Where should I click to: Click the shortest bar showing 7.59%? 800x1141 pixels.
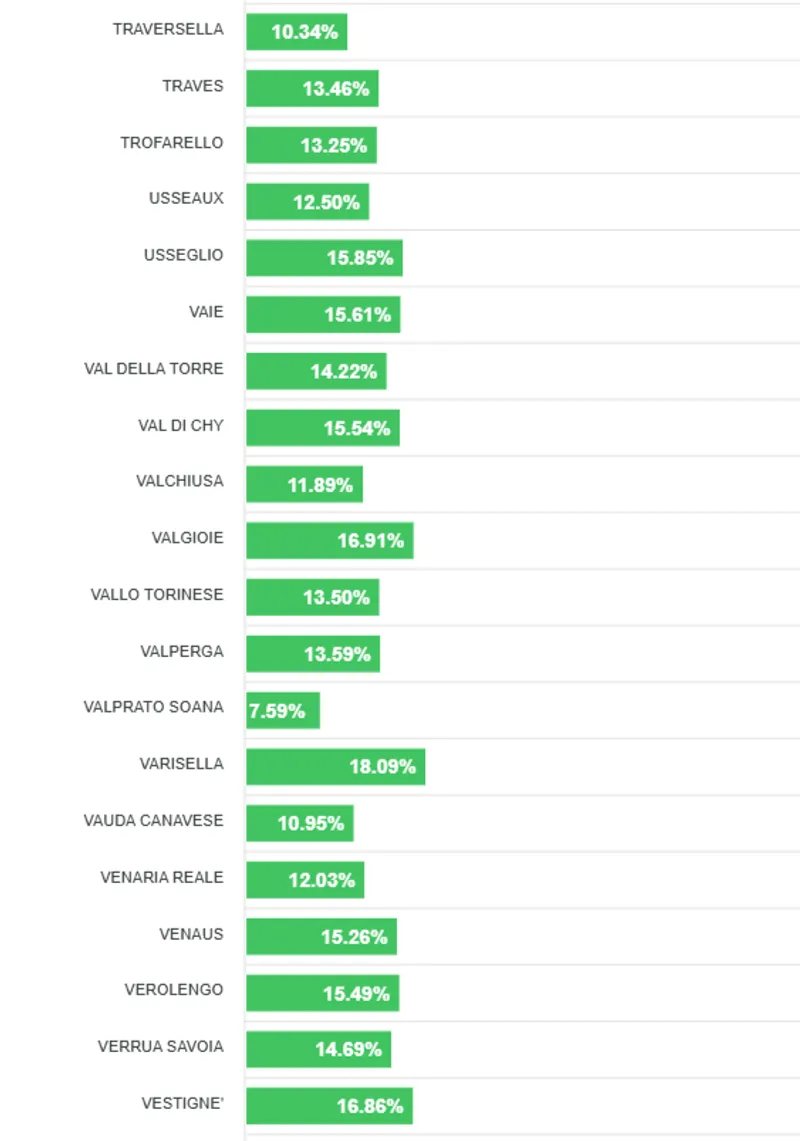[283, 710]
